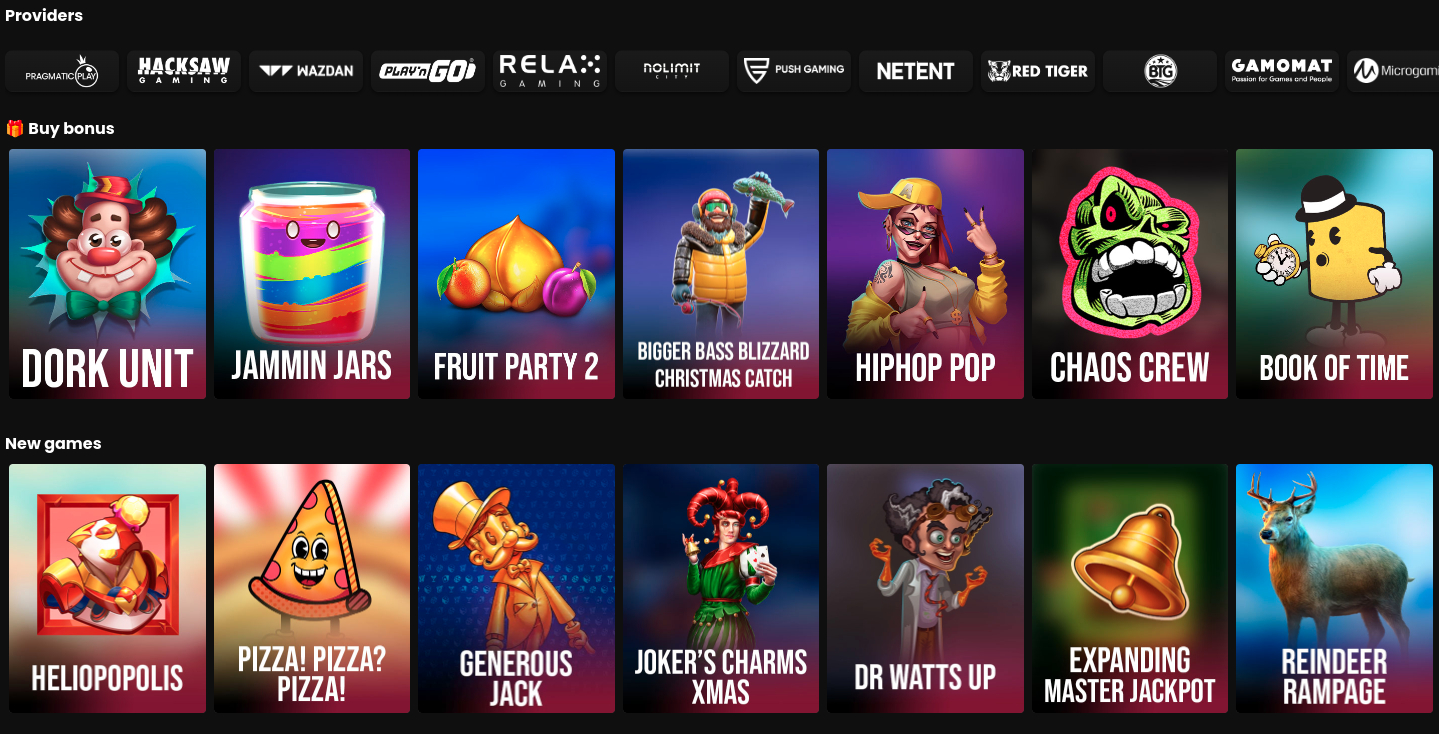Open the Hacksaw Gaming provider
1439x734 pixels.
184,71
